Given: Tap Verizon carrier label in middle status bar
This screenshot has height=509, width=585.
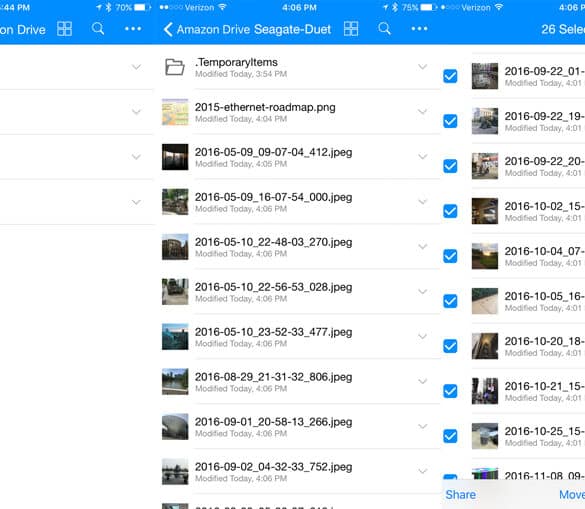Looking at the screenshot, I should pyautogui.click(x=199, y=7).
